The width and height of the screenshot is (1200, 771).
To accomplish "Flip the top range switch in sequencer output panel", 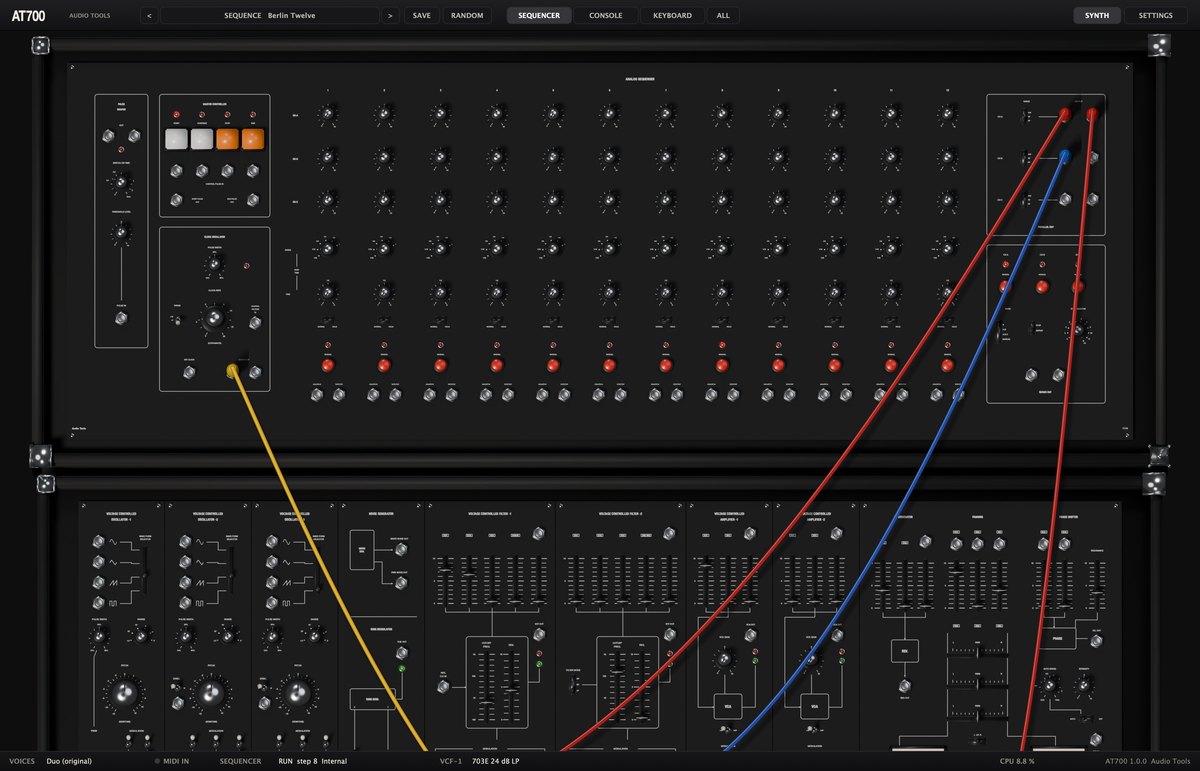I will tap(1024, 116).
